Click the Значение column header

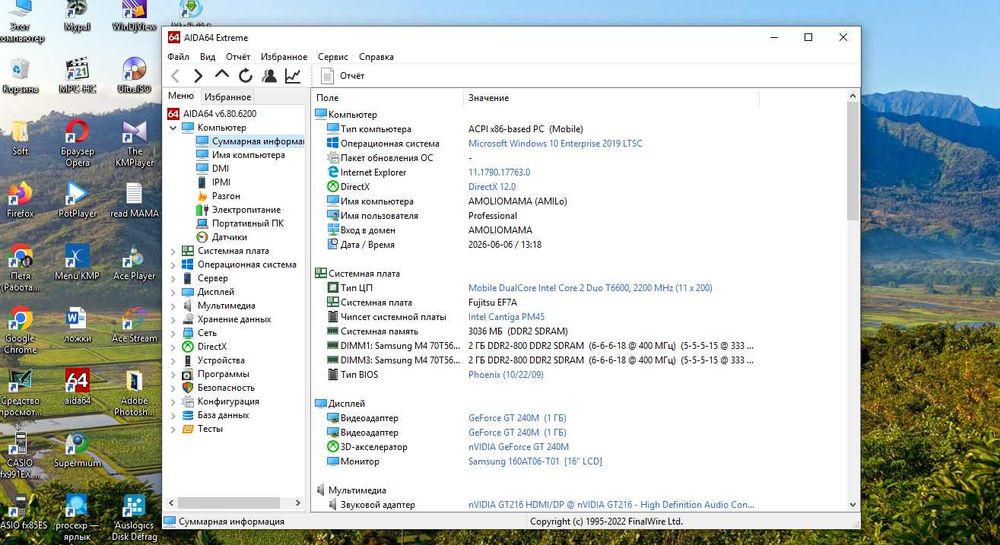(x=611, y=98)
